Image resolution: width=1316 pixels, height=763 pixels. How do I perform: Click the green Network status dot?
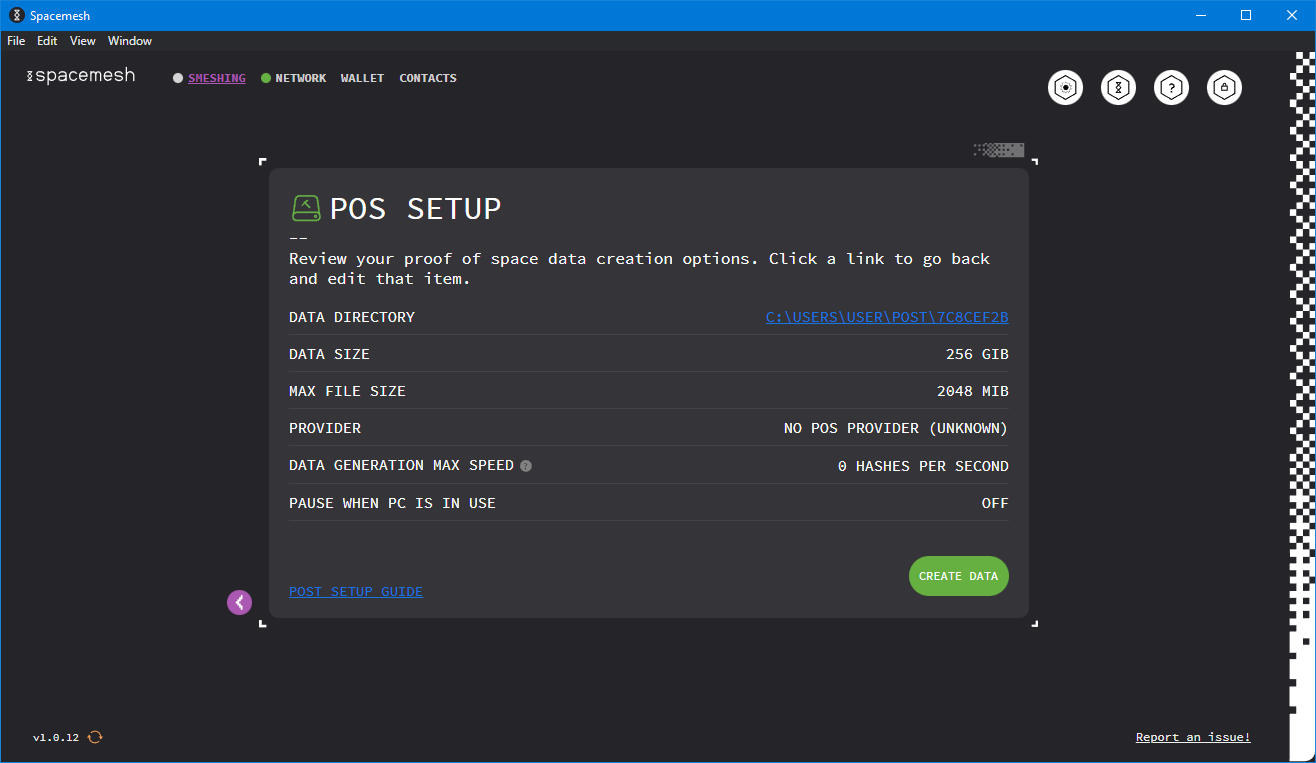pos(266,78)
